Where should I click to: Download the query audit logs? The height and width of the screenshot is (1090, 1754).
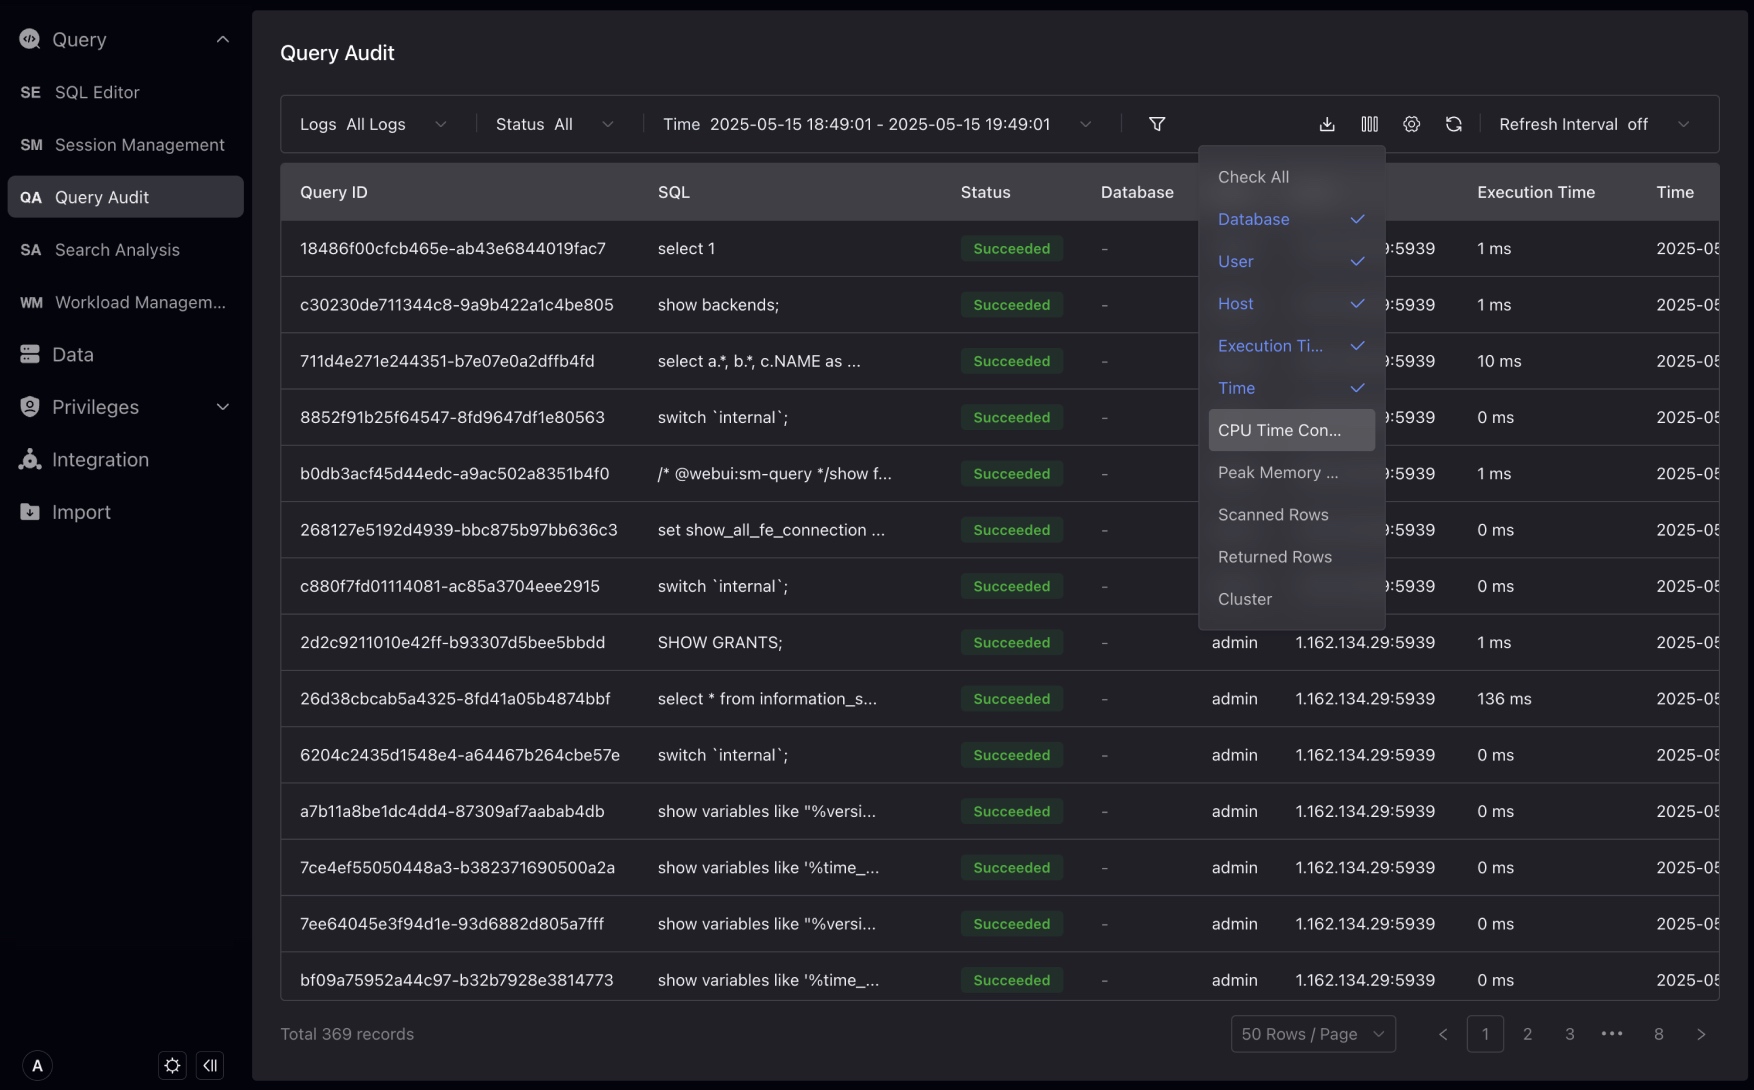click(1326, 124)
